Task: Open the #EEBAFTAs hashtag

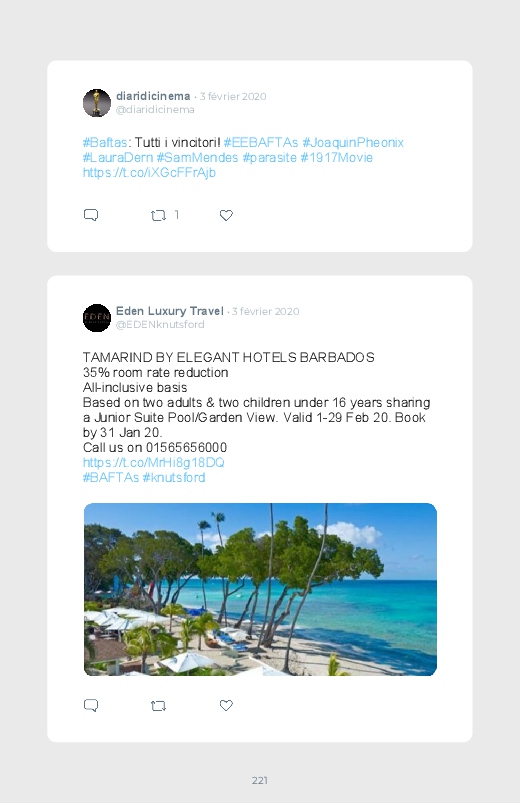Action: point(261,142)
